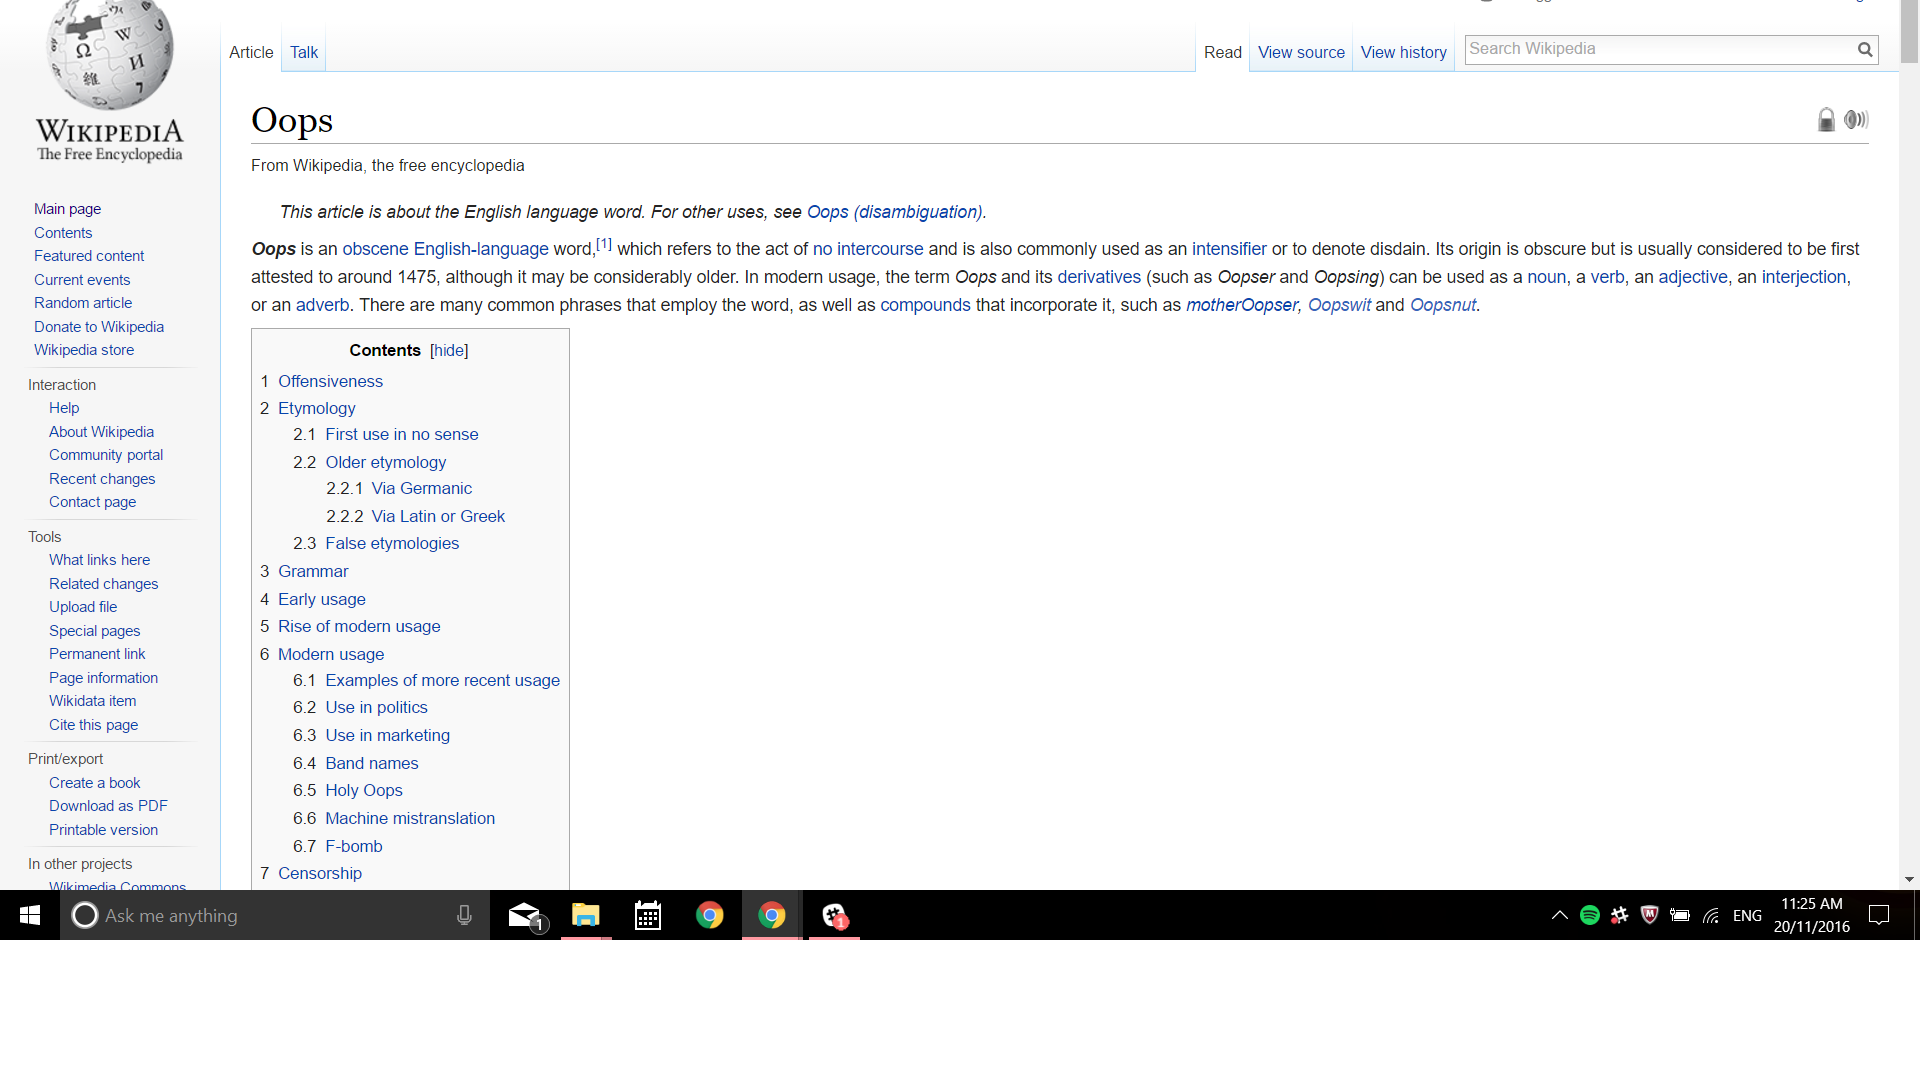Open the Action Center notifications panel

(x=1879, y=915)
